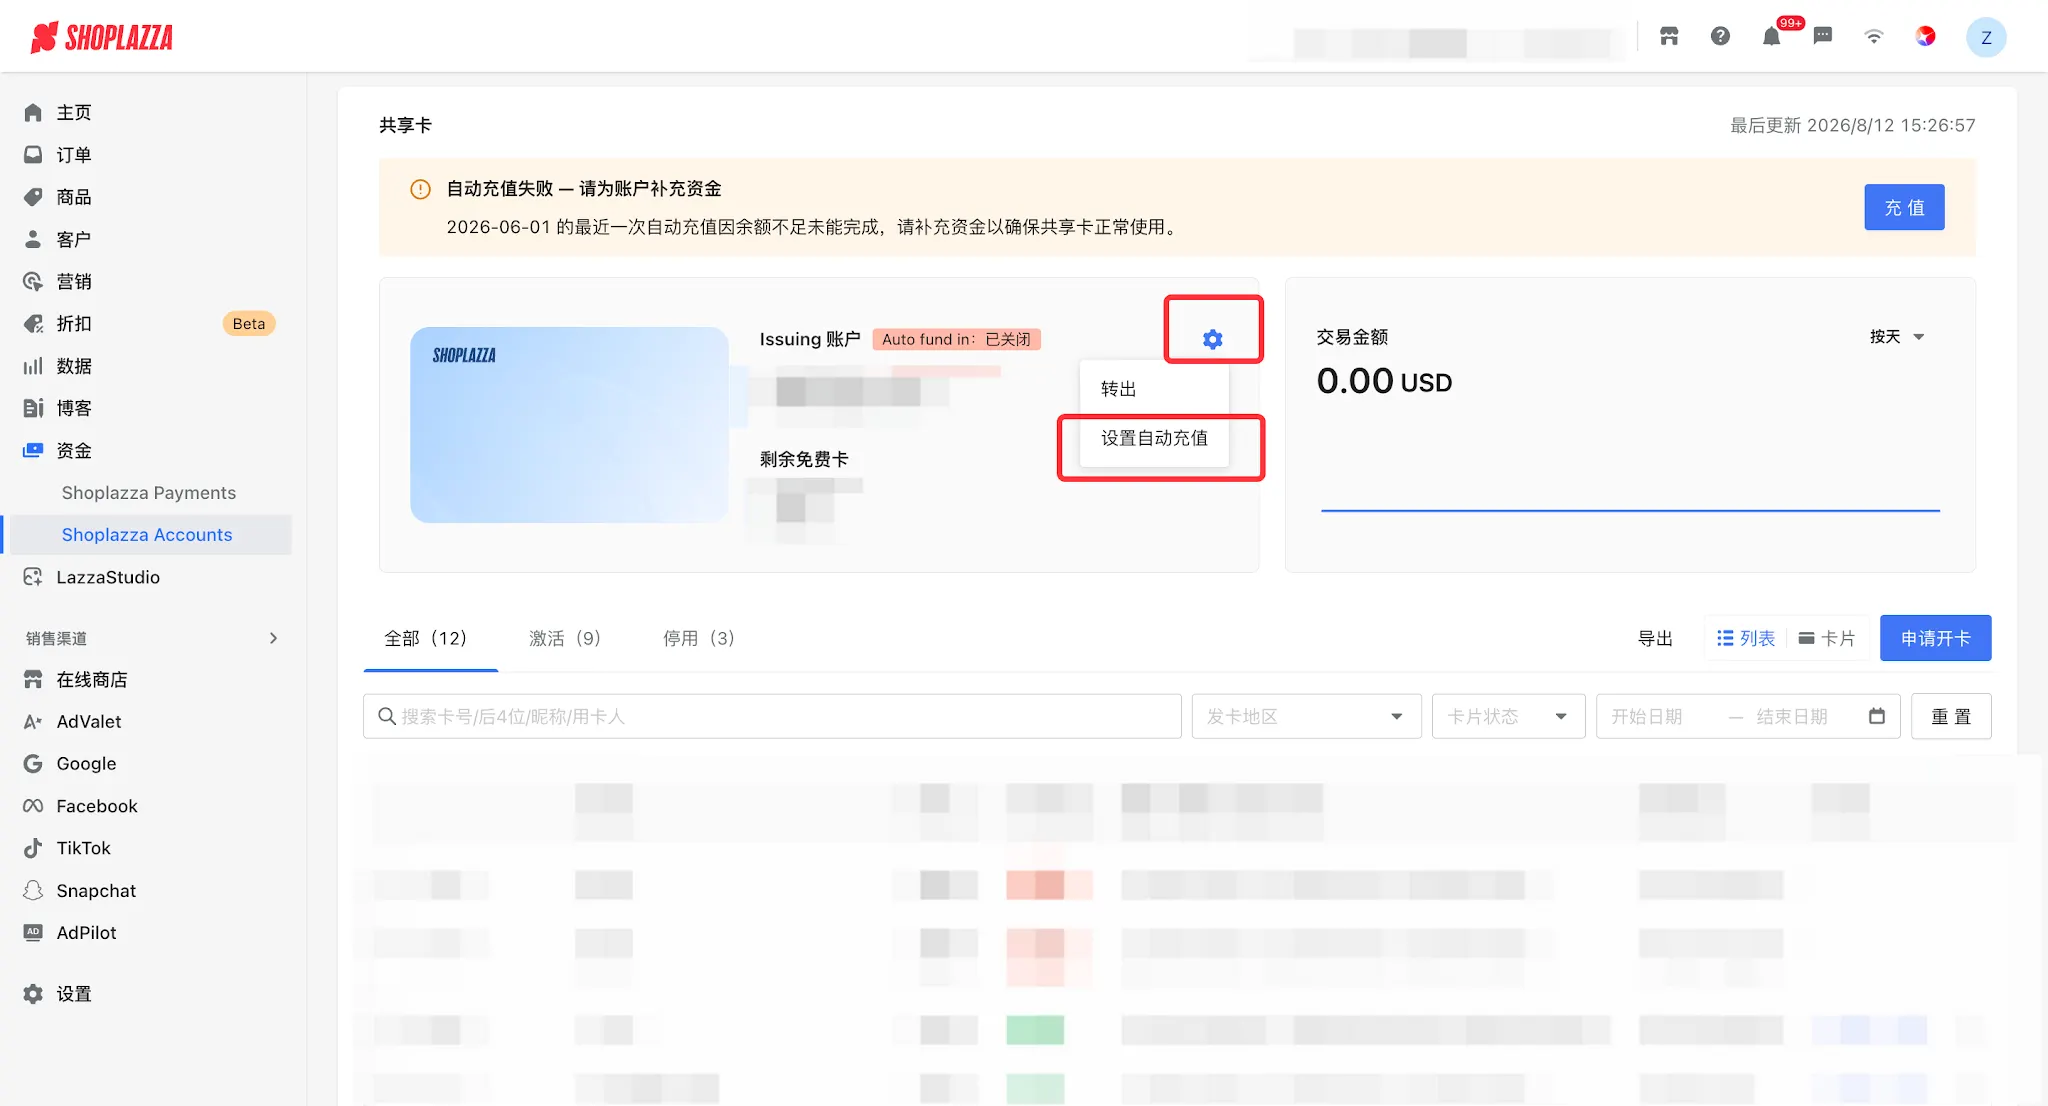Click the Wi-Fi signal icon in header

[1874, 37]
